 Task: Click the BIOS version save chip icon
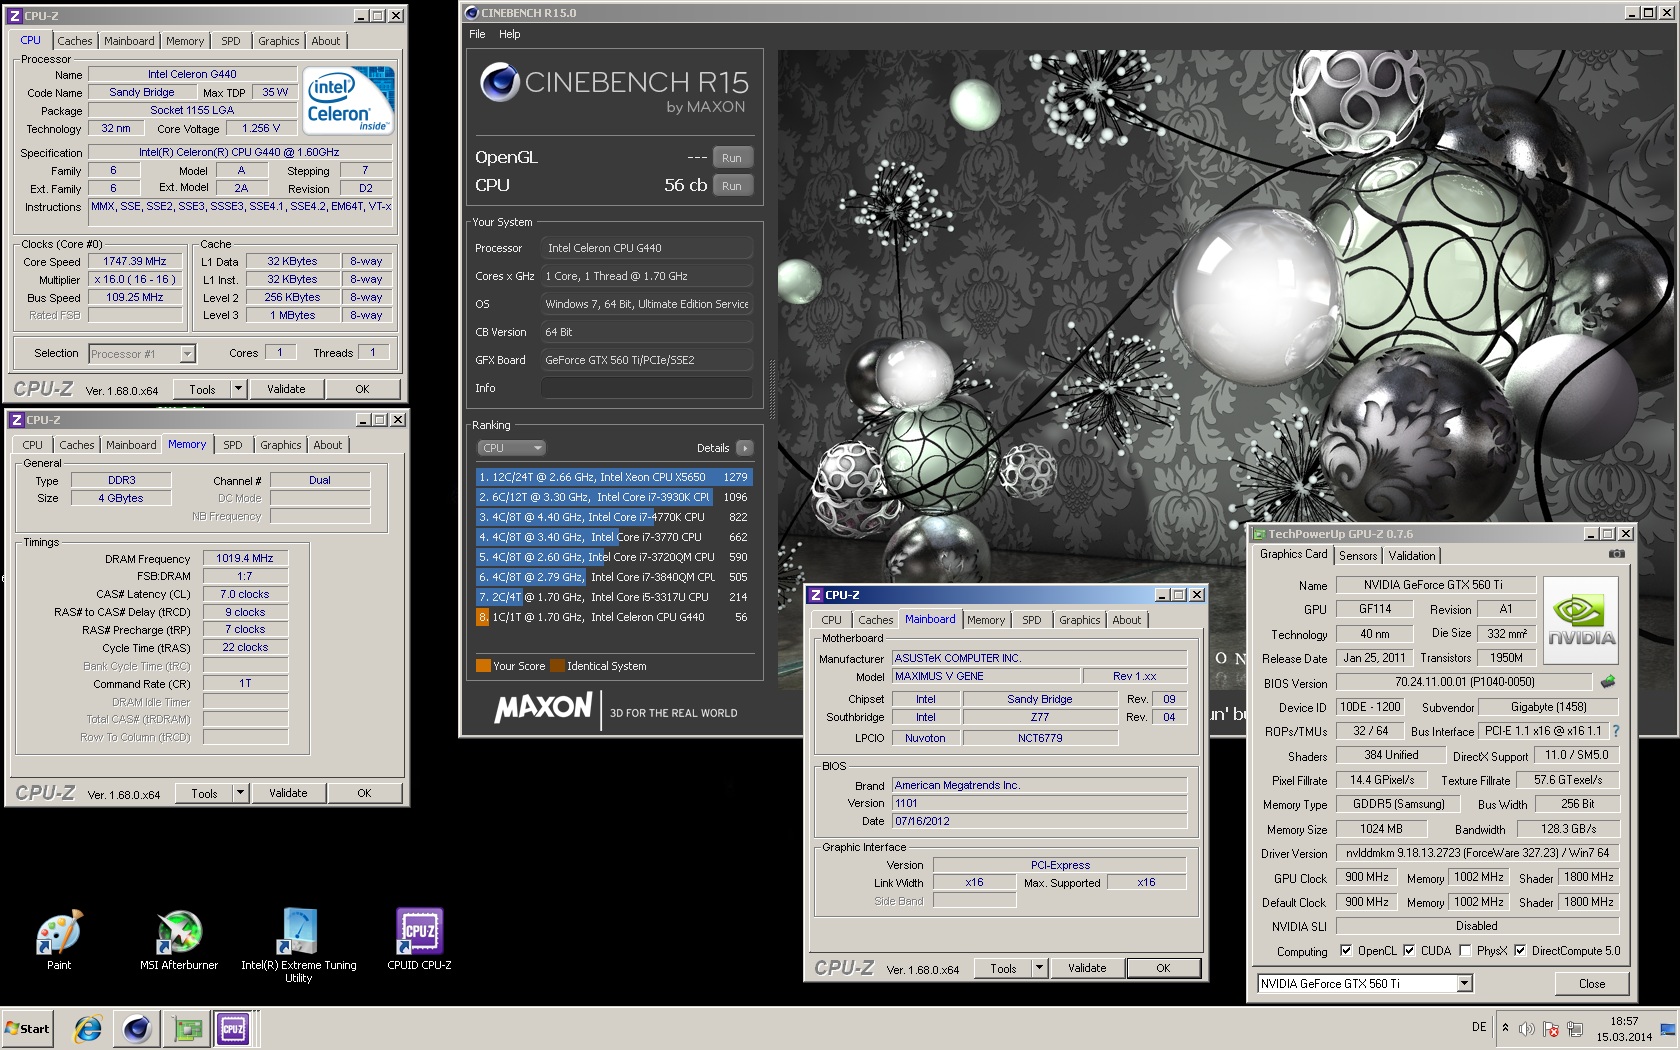coord(1608,682)
